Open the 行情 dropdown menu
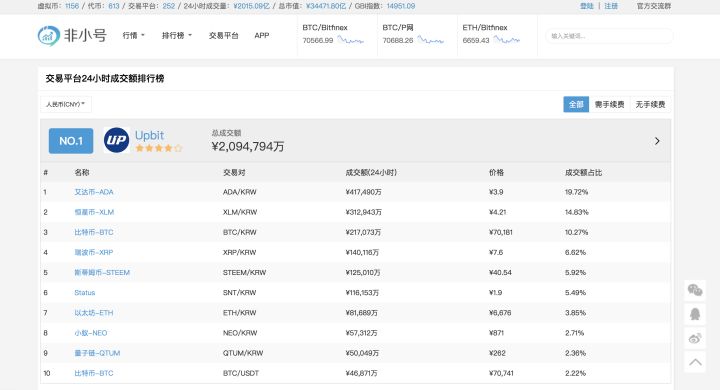Screen dimensions: 720x390 click(134, 35)
